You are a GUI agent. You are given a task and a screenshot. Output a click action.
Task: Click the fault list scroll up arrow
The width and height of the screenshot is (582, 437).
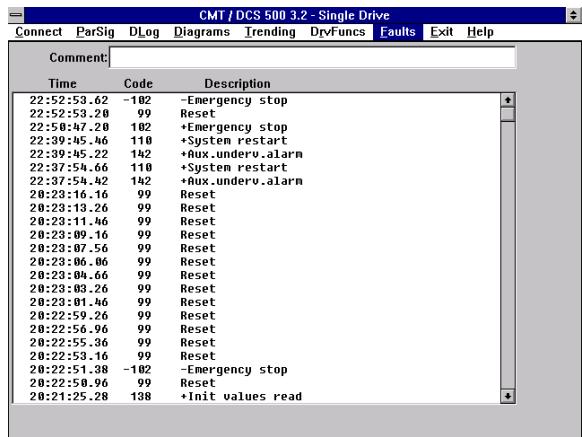tap(507, 100)
